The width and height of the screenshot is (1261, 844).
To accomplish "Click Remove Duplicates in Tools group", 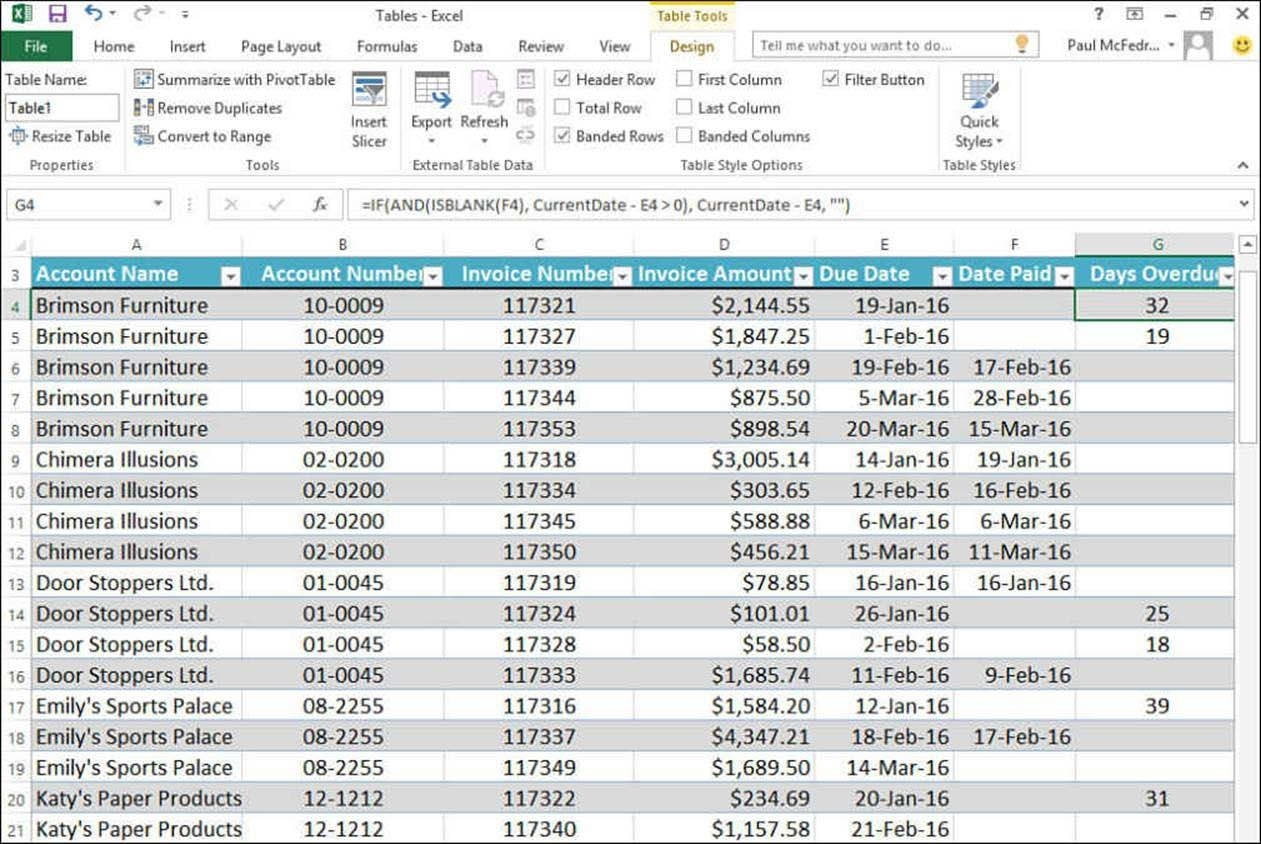I will (209, 108).
